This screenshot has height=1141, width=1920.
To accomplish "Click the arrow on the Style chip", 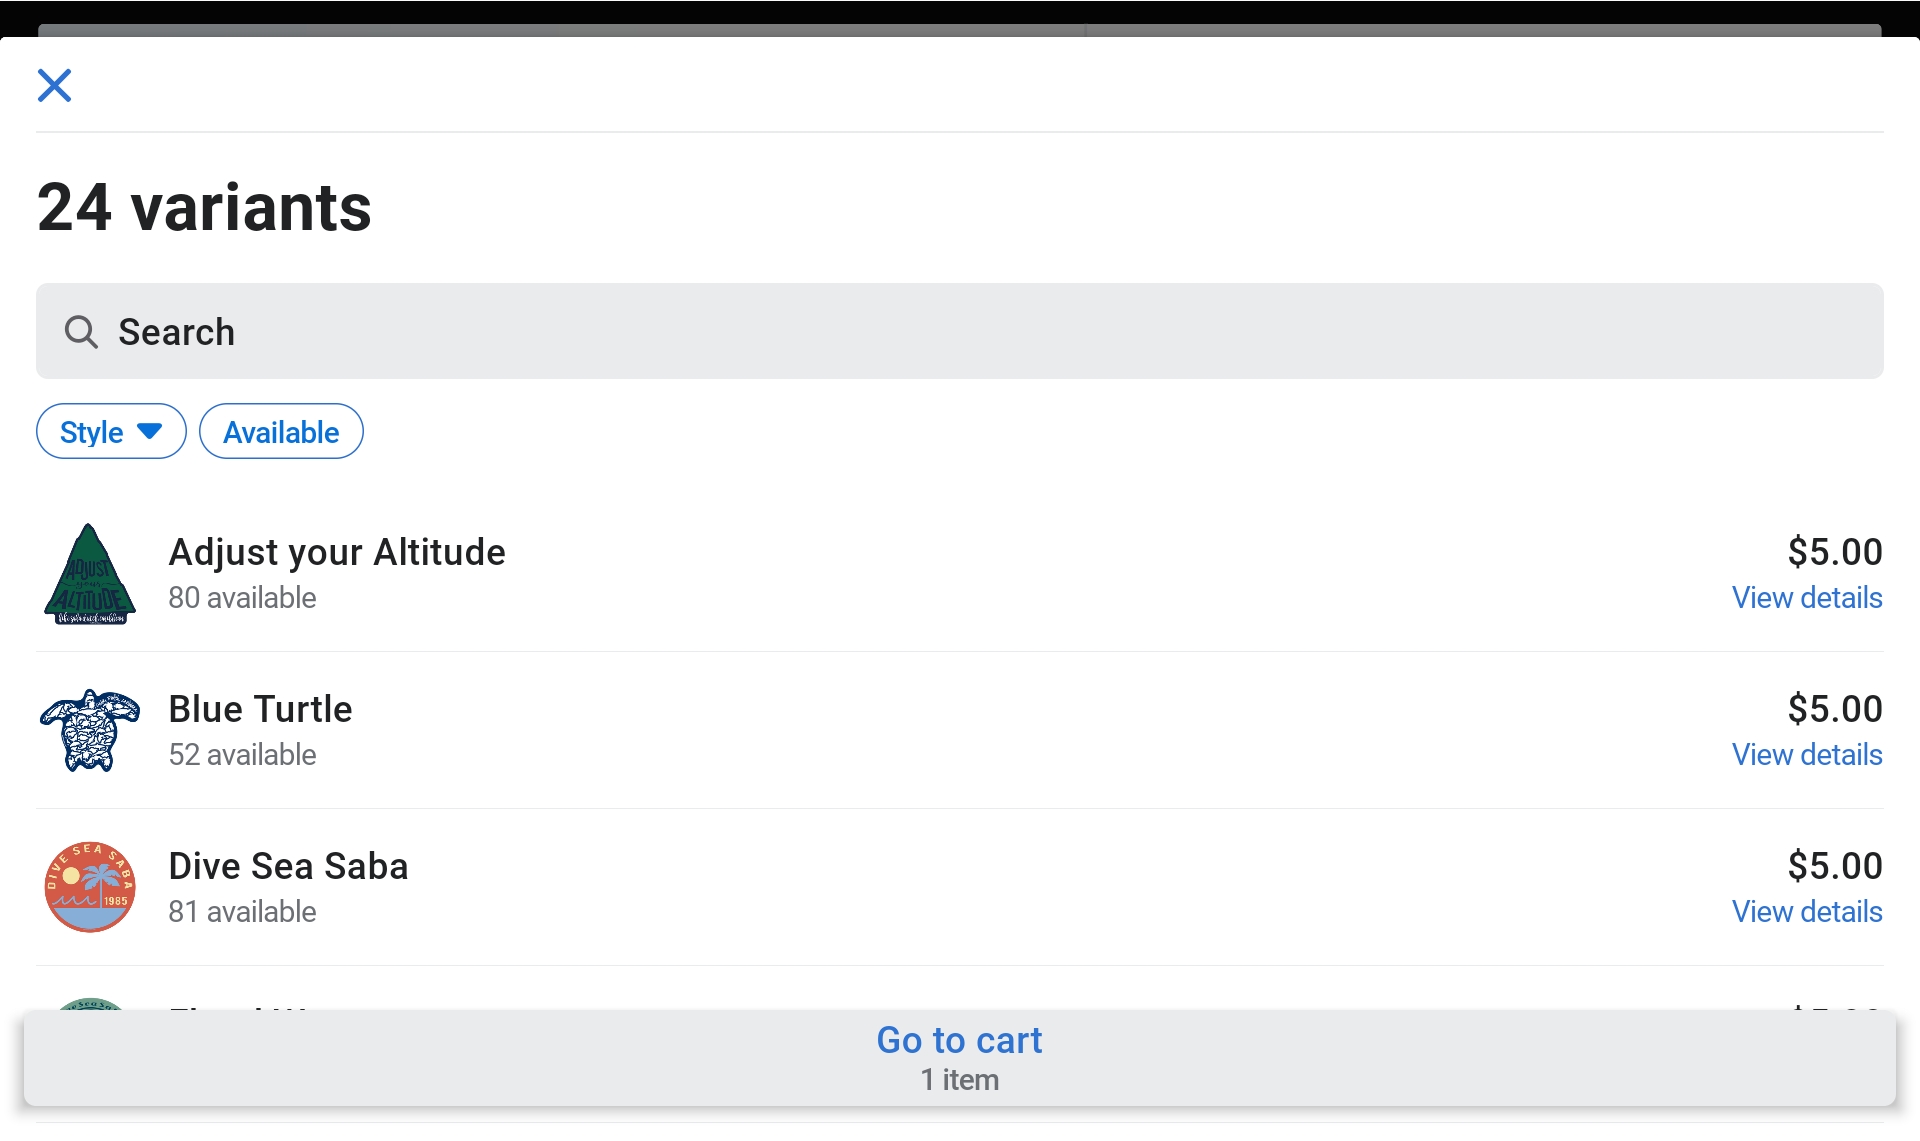I will (x=150, y=431).
